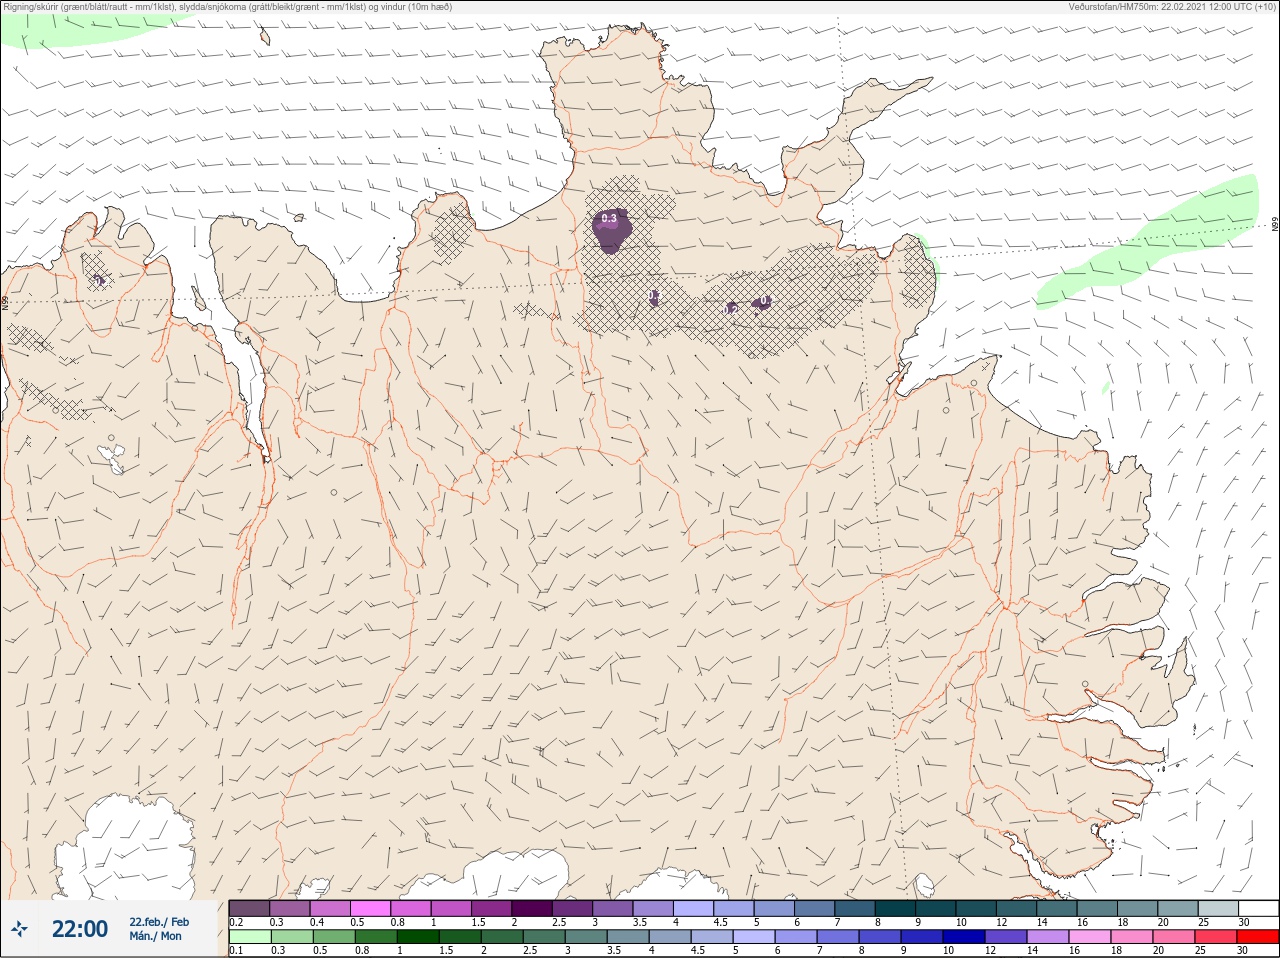This screenshot has height=958, width=1280.
Task: Click the N99 grid label on the right map edge
Action: point(1275,225)
